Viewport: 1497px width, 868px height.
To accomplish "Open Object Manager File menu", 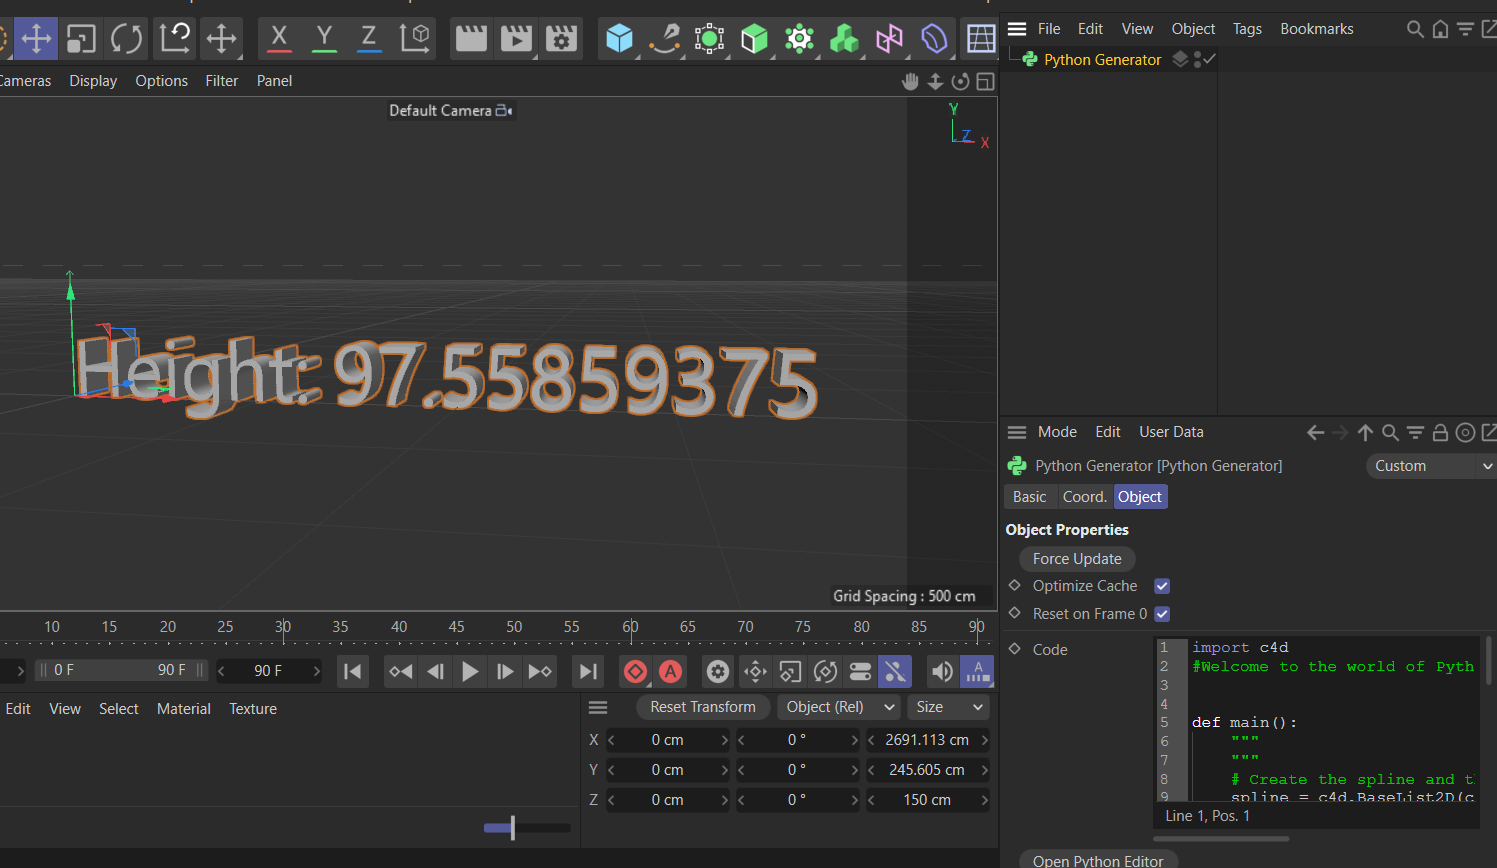I will pyautogui.click(x=1049, y=29).
